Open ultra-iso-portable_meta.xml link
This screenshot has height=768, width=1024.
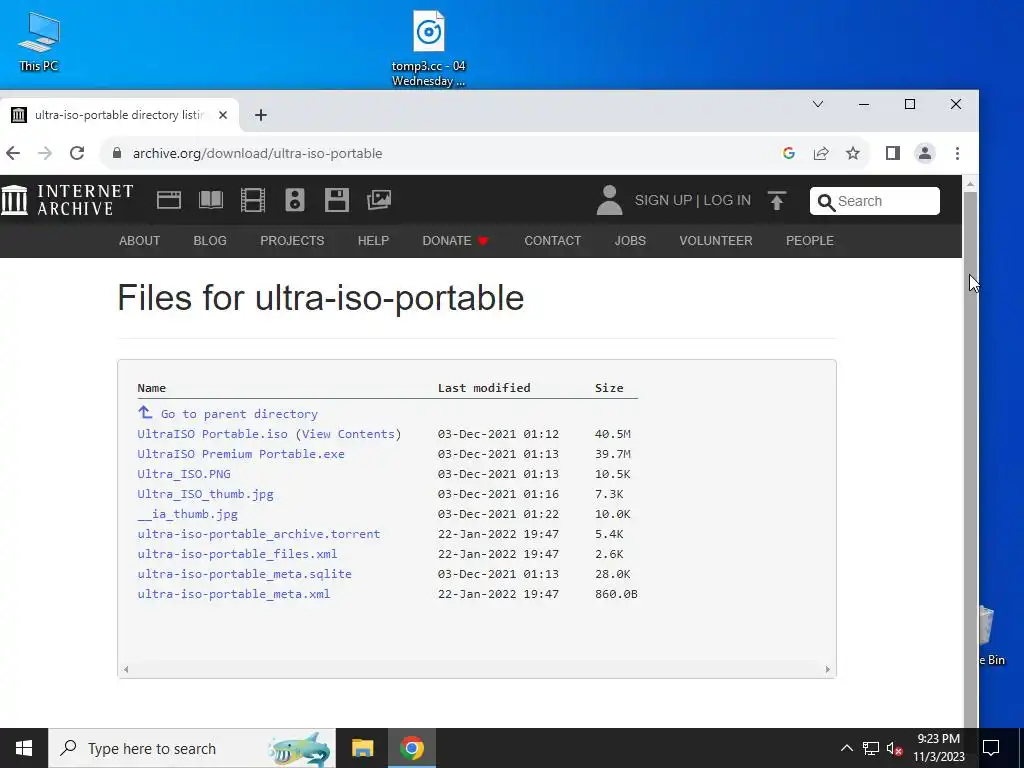(234, 594)
